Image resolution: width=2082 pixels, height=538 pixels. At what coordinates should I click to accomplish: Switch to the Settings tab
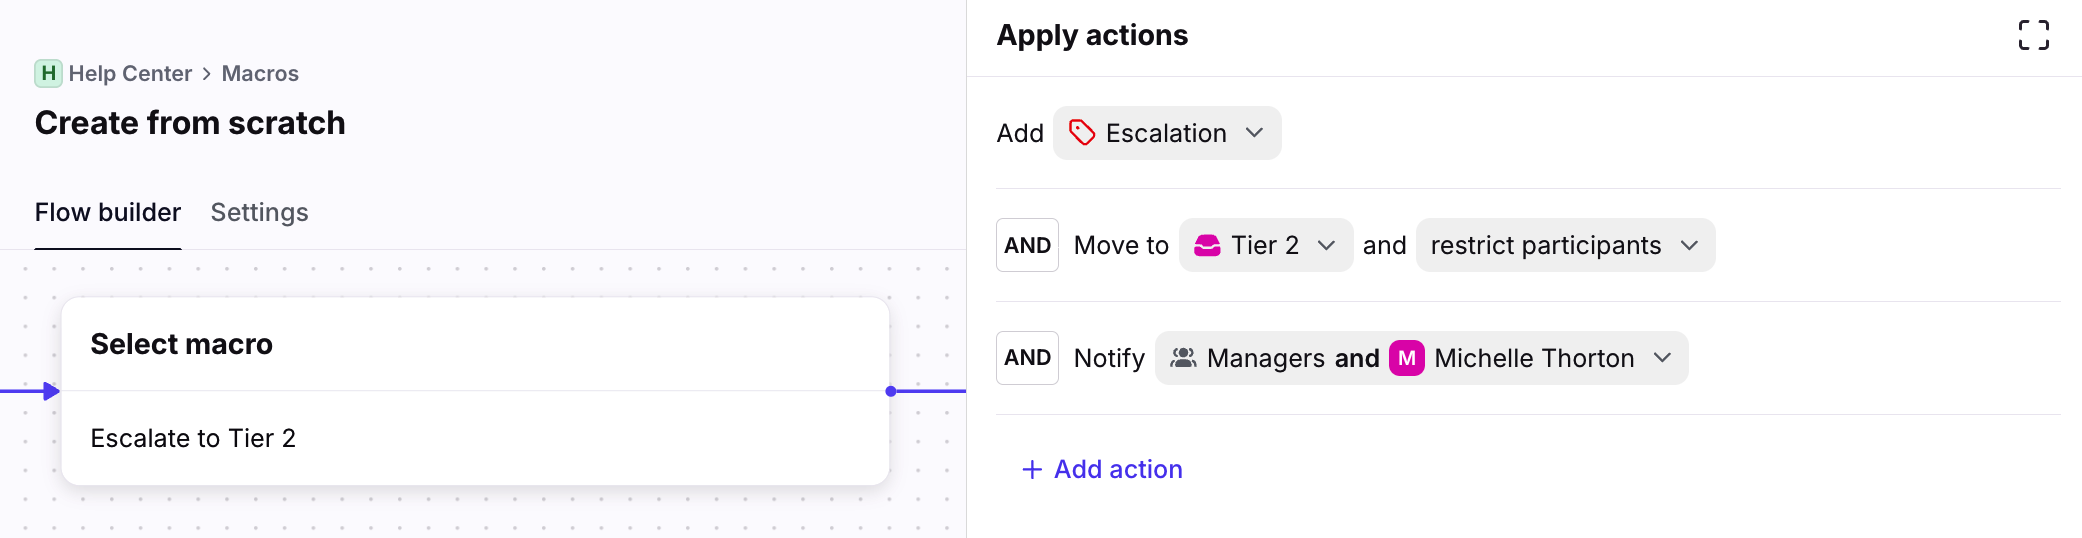coord(259,212)
